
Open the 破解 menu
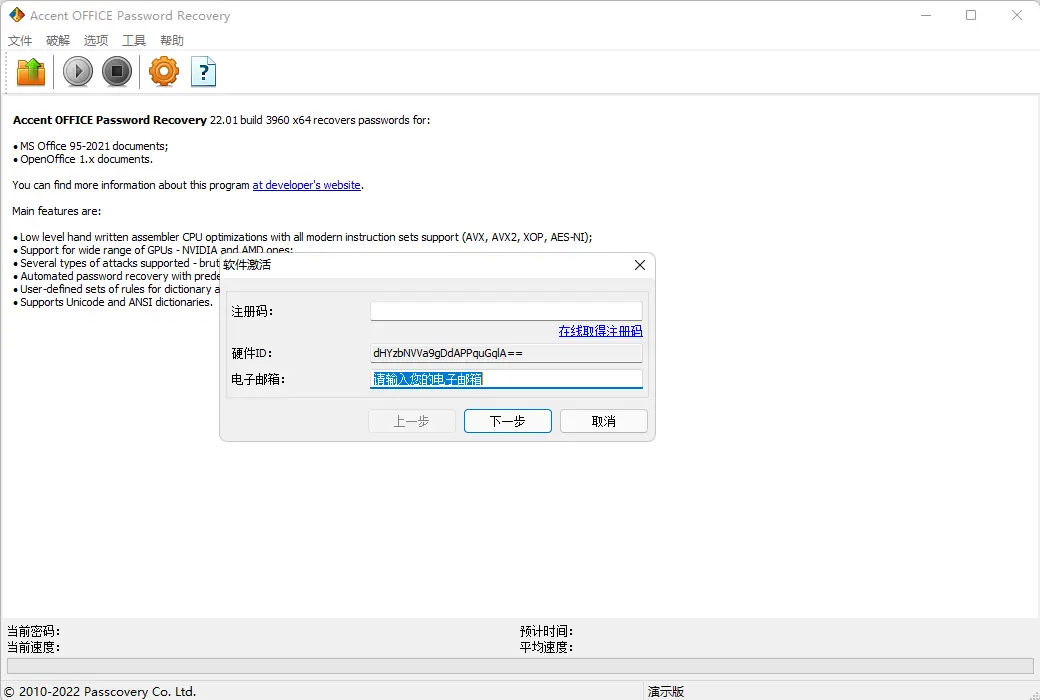click(x=58, y=40)
